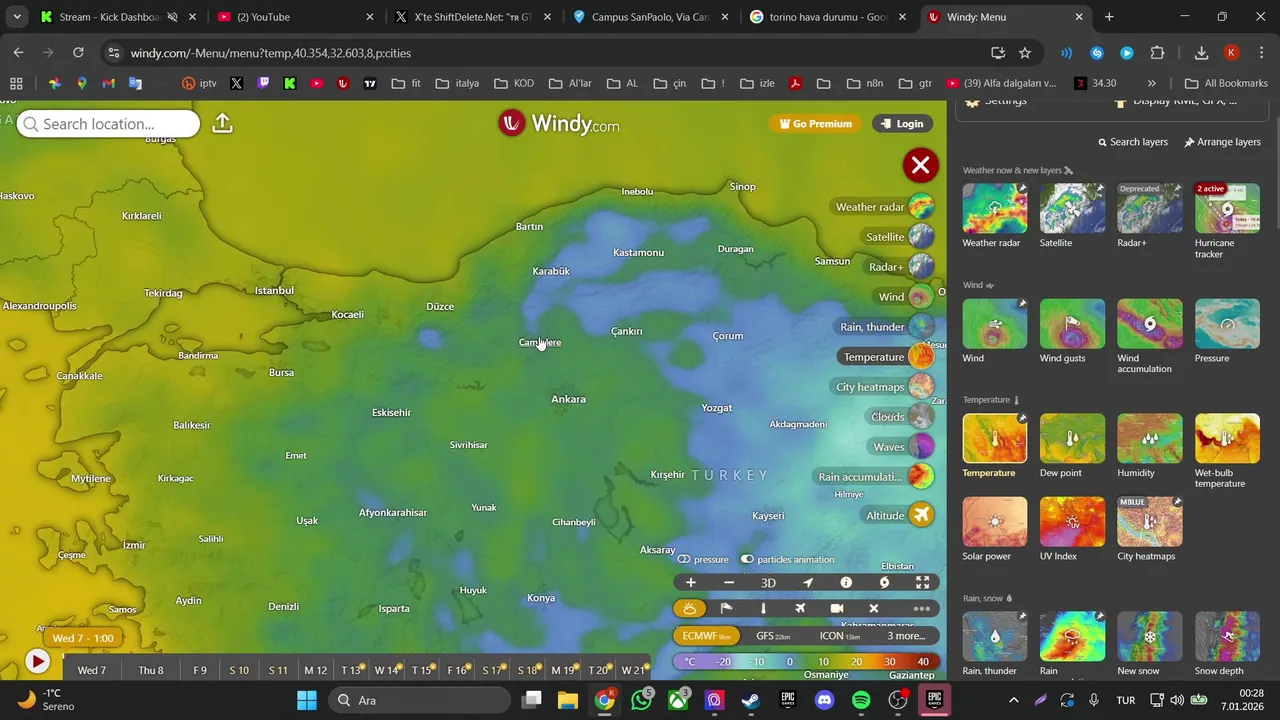Select the Weather radar layer icon in map list

[x=921, y=207]
